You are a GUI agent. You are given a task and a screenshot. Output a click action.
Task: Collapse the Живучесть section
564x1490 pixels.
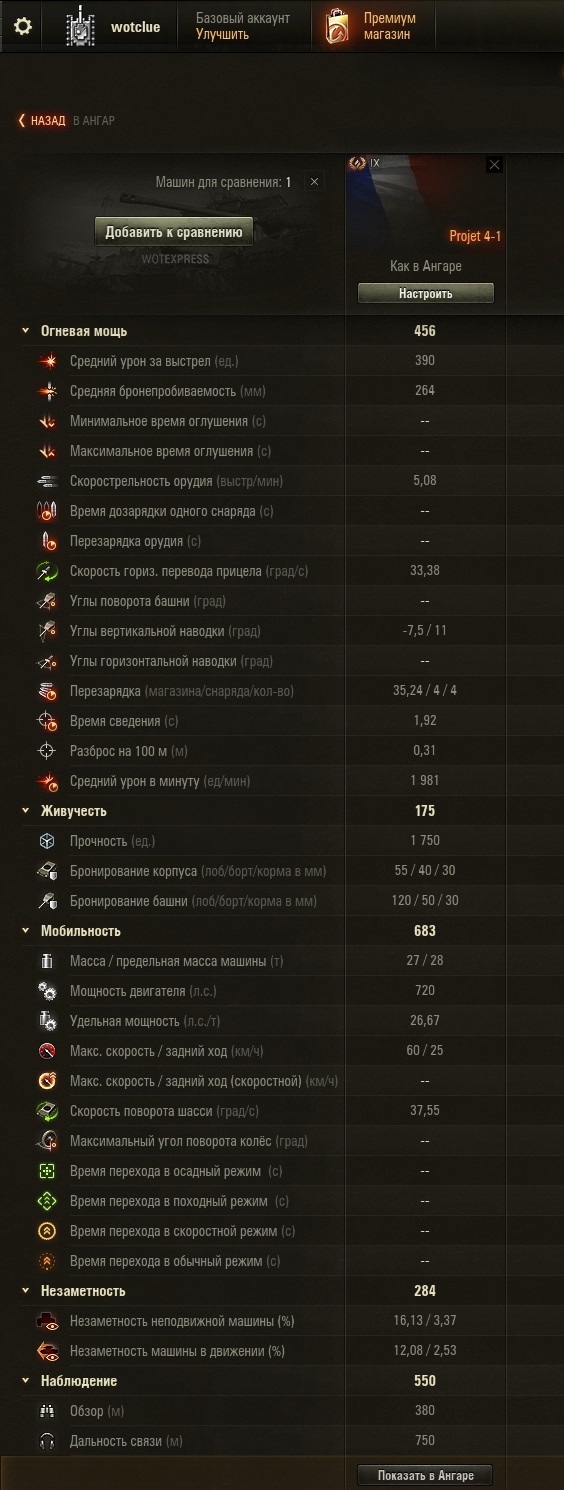pyautogui.click(x=25, y=811)
